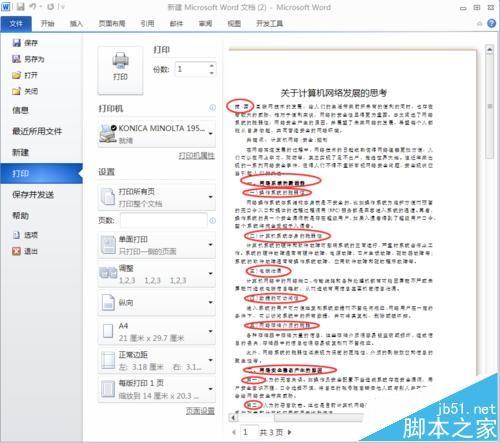Expand the KONICA MINOLTA printer dropdown

(211, 134)
